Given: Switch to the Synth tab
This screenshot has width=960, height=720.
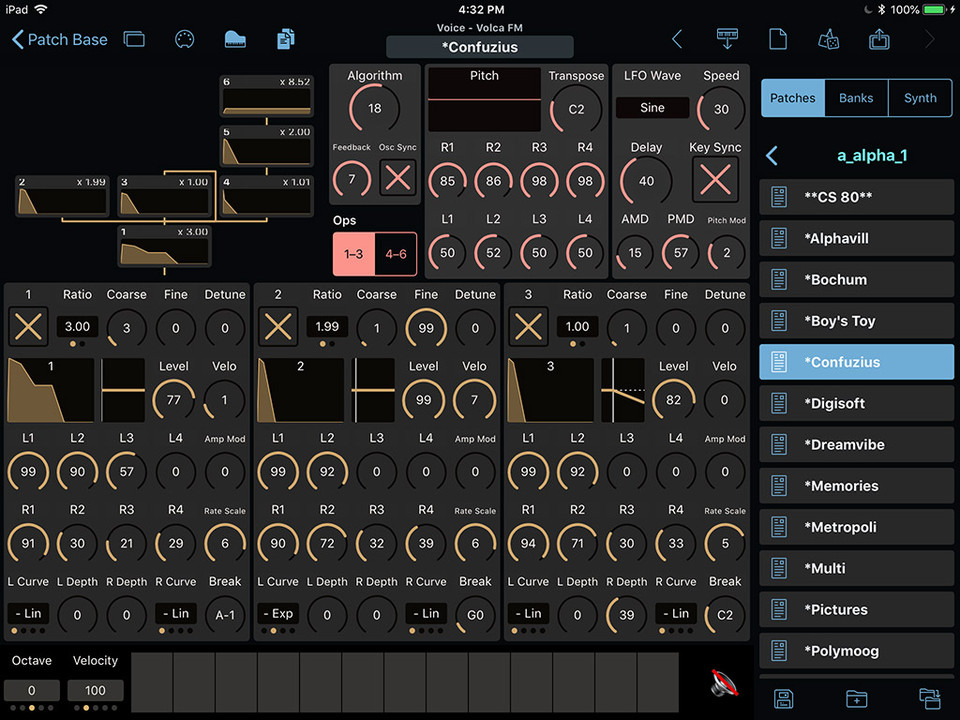Looking at the screenshot, I should (920, 98).
